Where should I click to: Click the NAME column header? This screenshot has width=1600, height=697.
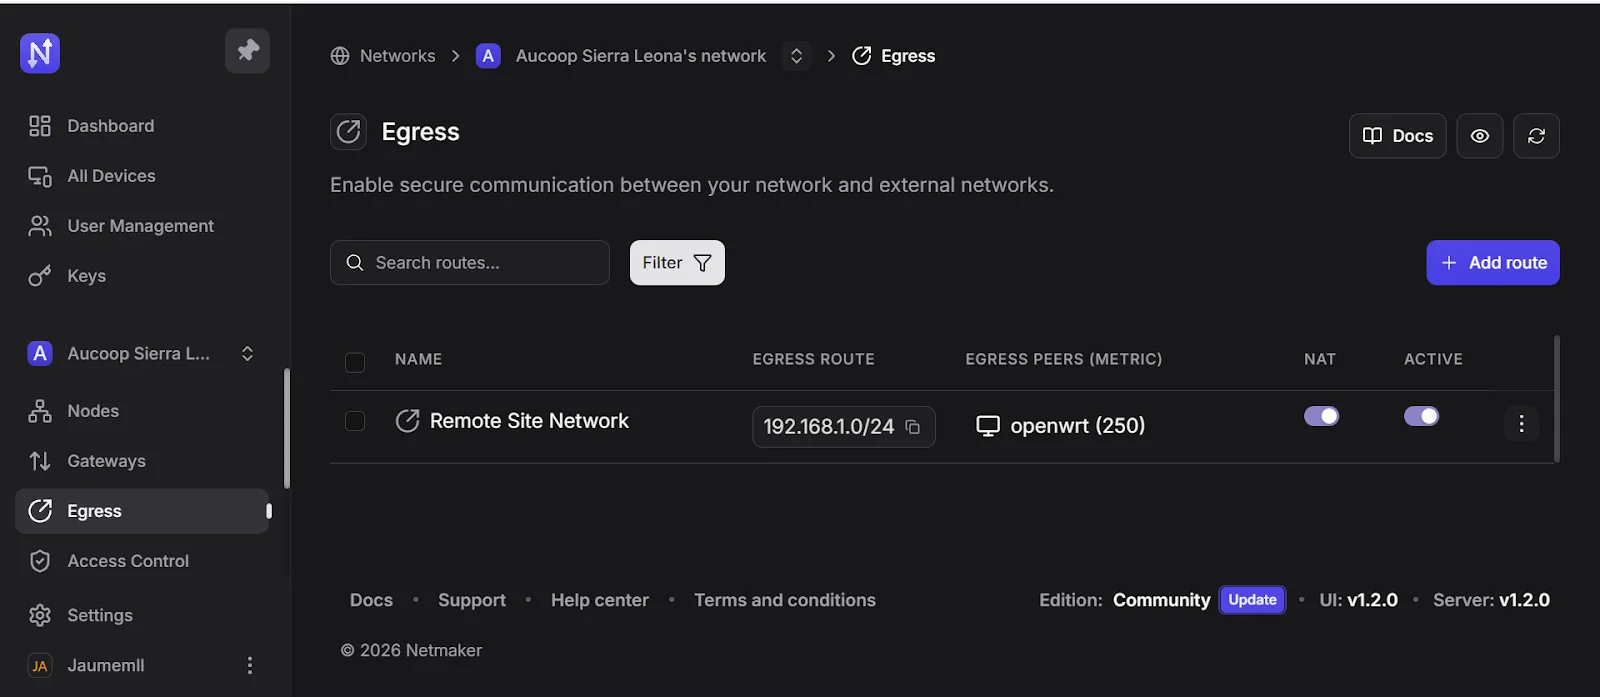[418, 359]
